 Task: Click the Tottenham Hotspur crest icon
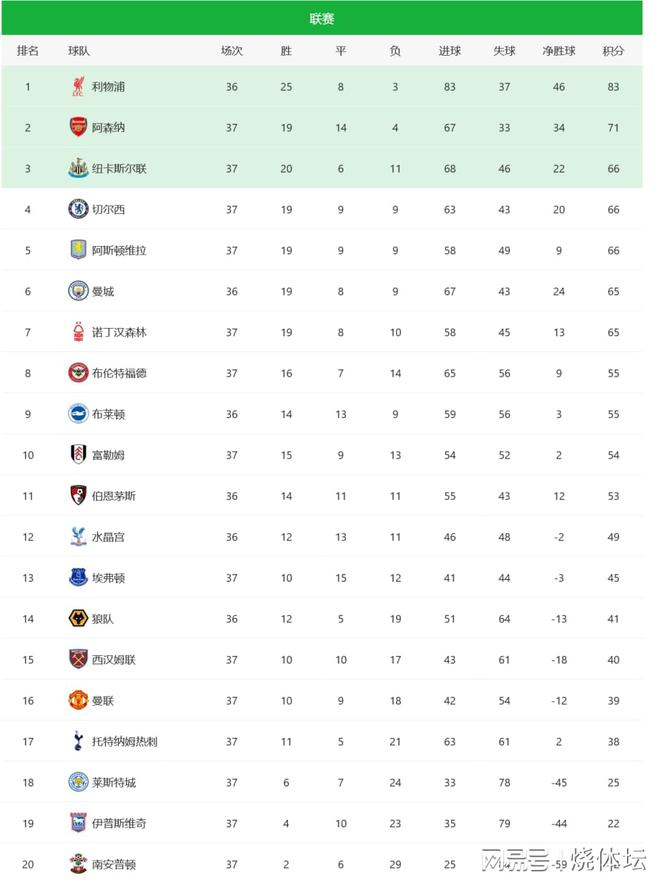pos(77,742)
